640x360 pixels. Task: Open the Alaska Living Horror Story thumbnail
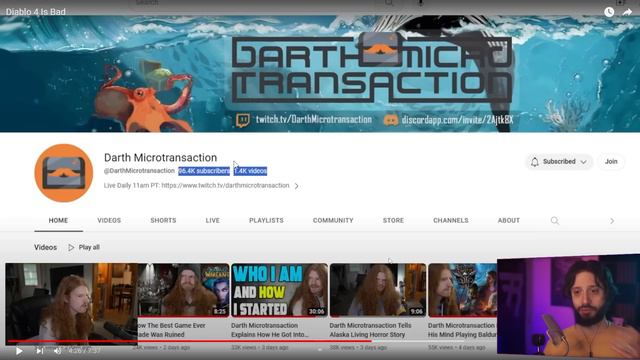(x=378, y=290)
